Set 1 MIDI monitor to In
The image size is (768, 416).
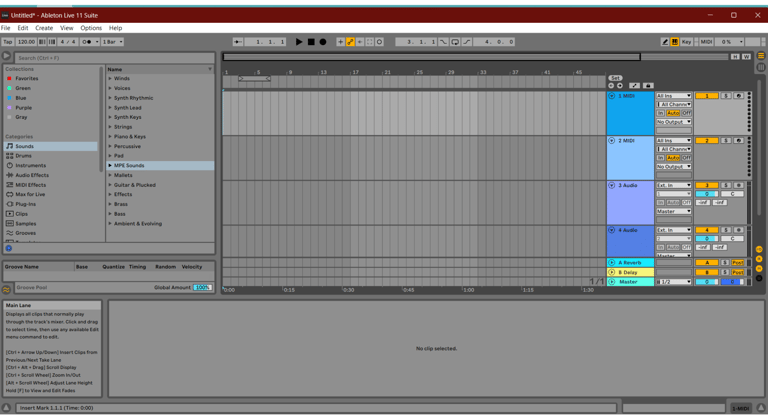point(660,113)
